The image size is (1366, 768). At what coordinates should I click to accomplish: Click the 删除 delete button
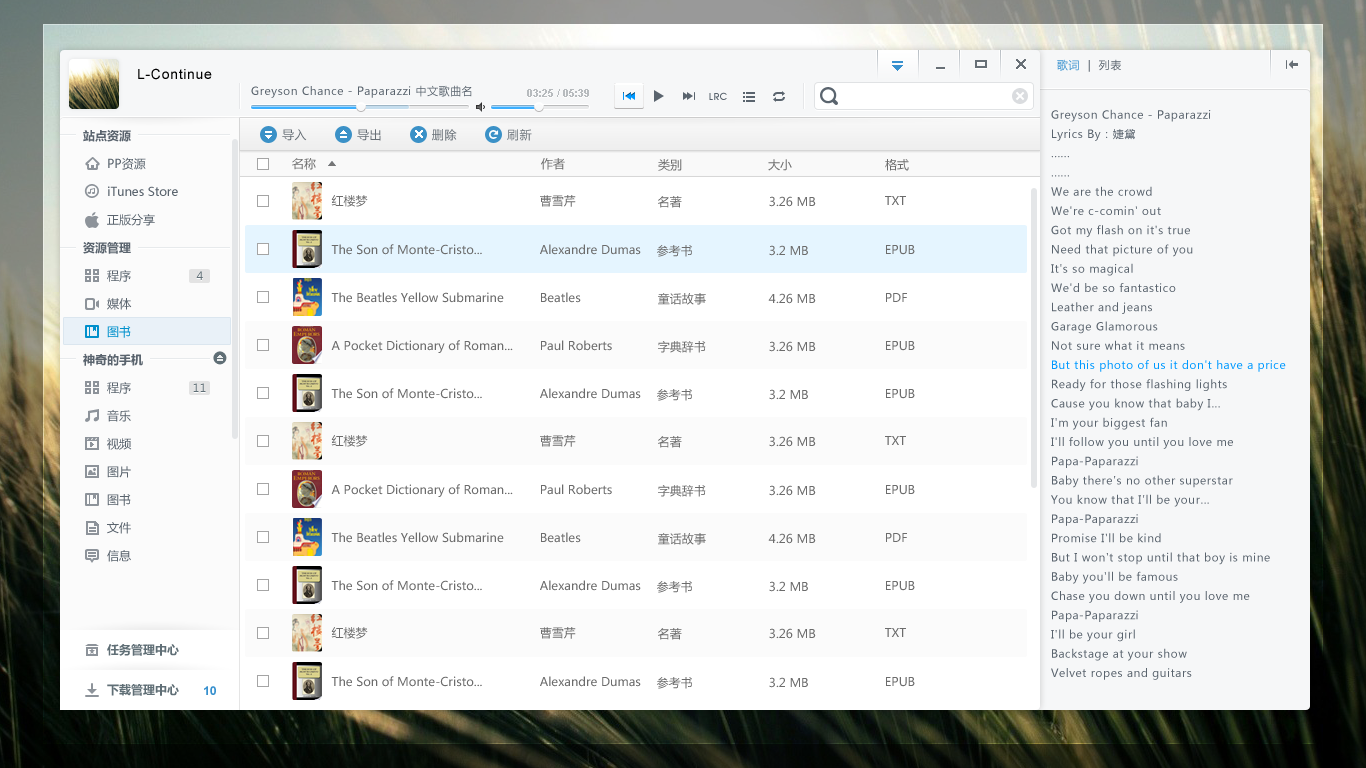433,135
